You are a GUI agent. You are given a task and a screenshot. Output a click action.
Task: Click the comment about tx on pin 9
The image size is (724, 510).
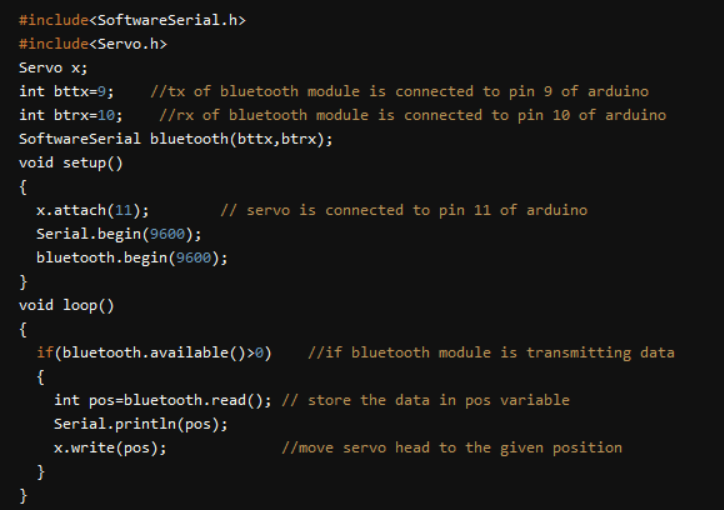[x=399, y=92]
